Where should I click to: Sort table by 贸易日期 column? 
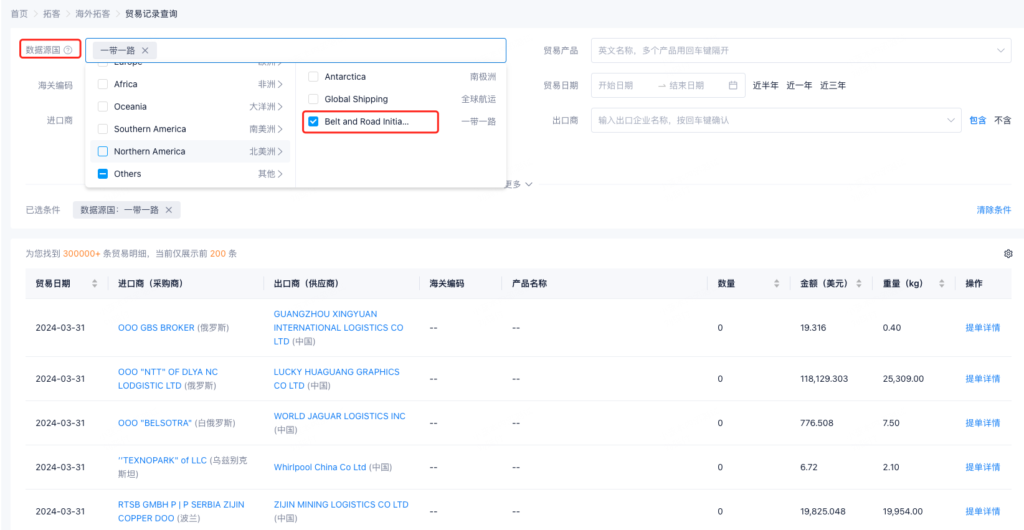click(95, 284)
